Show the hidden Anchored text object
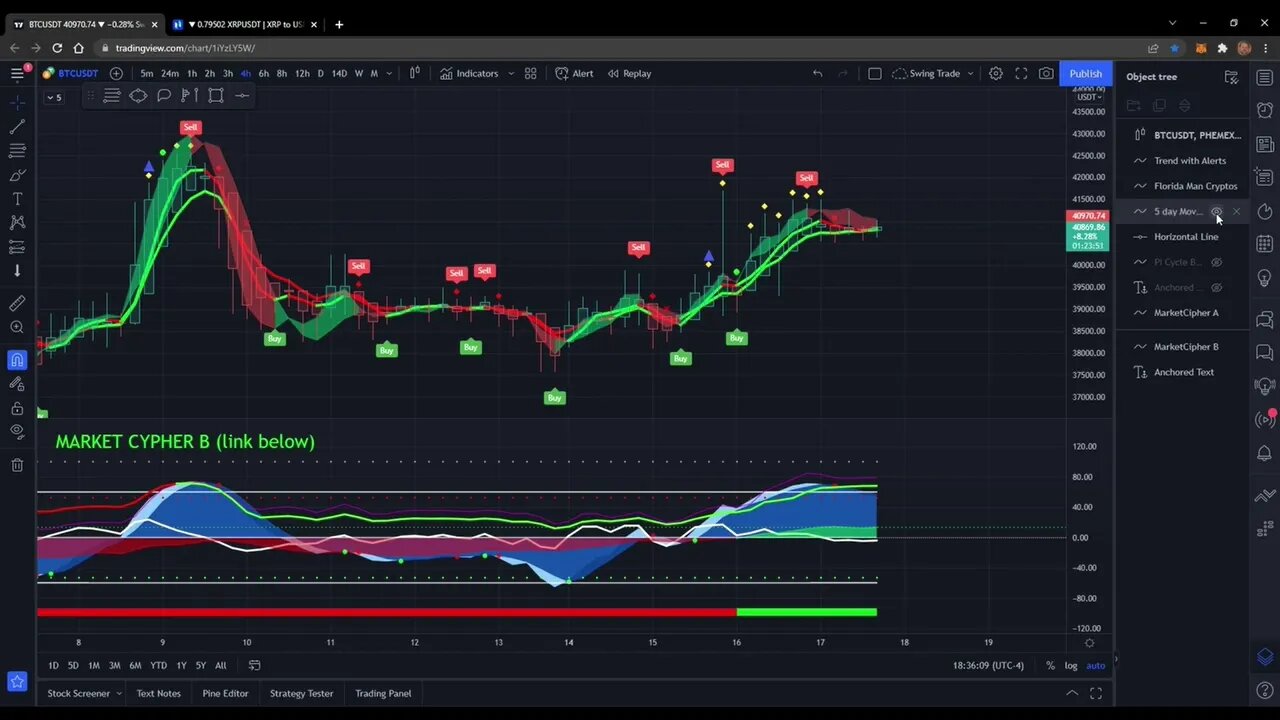 coord(1217,288)
